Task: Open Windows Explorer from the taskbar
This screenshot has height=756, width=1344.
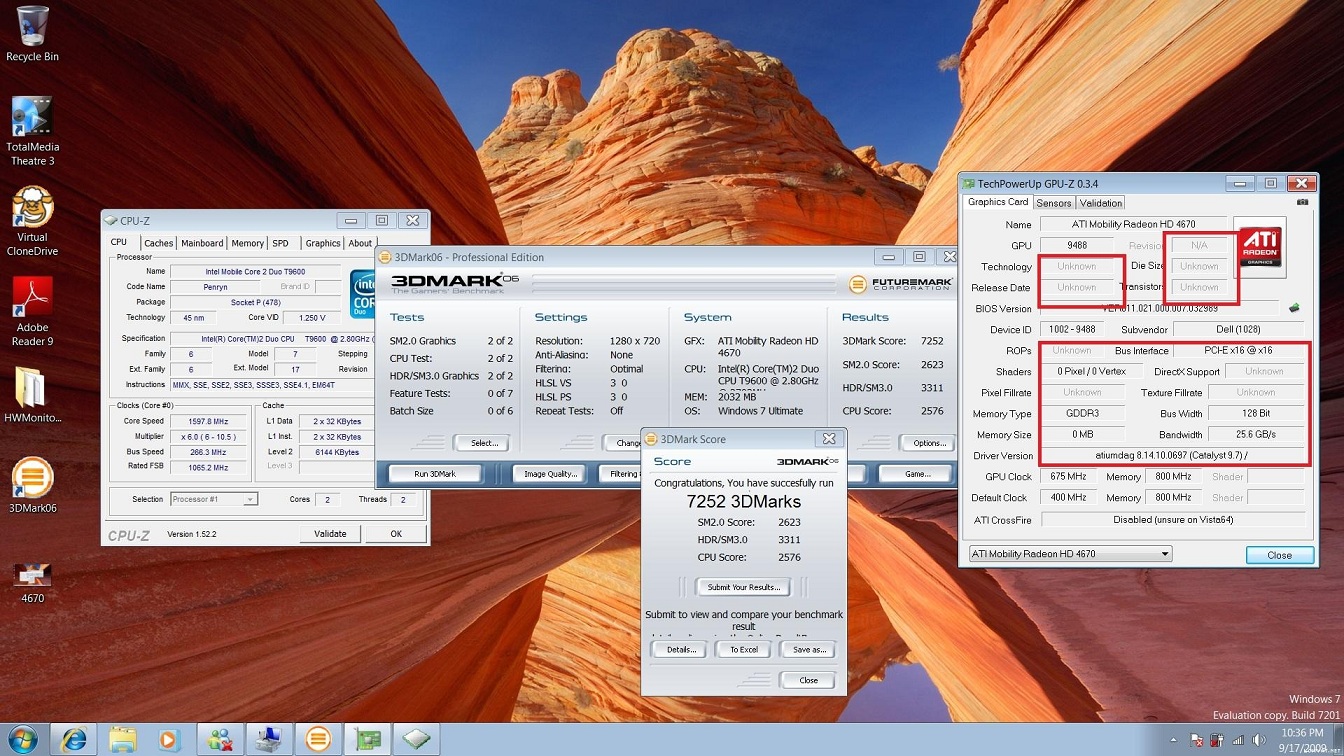Action: pos(122,739)
